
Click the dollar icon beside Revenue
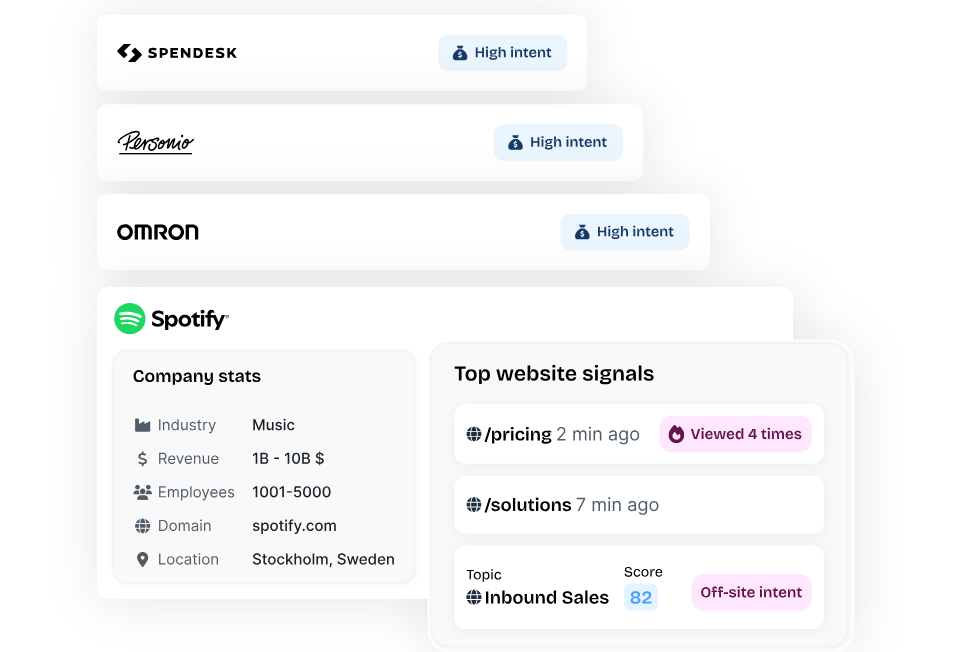[142, 459]
